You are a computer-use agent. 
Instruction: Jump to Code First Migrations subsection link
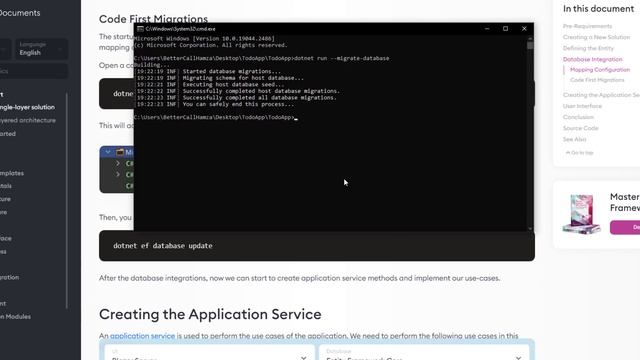pyautogui.click(x=597, y=80)
